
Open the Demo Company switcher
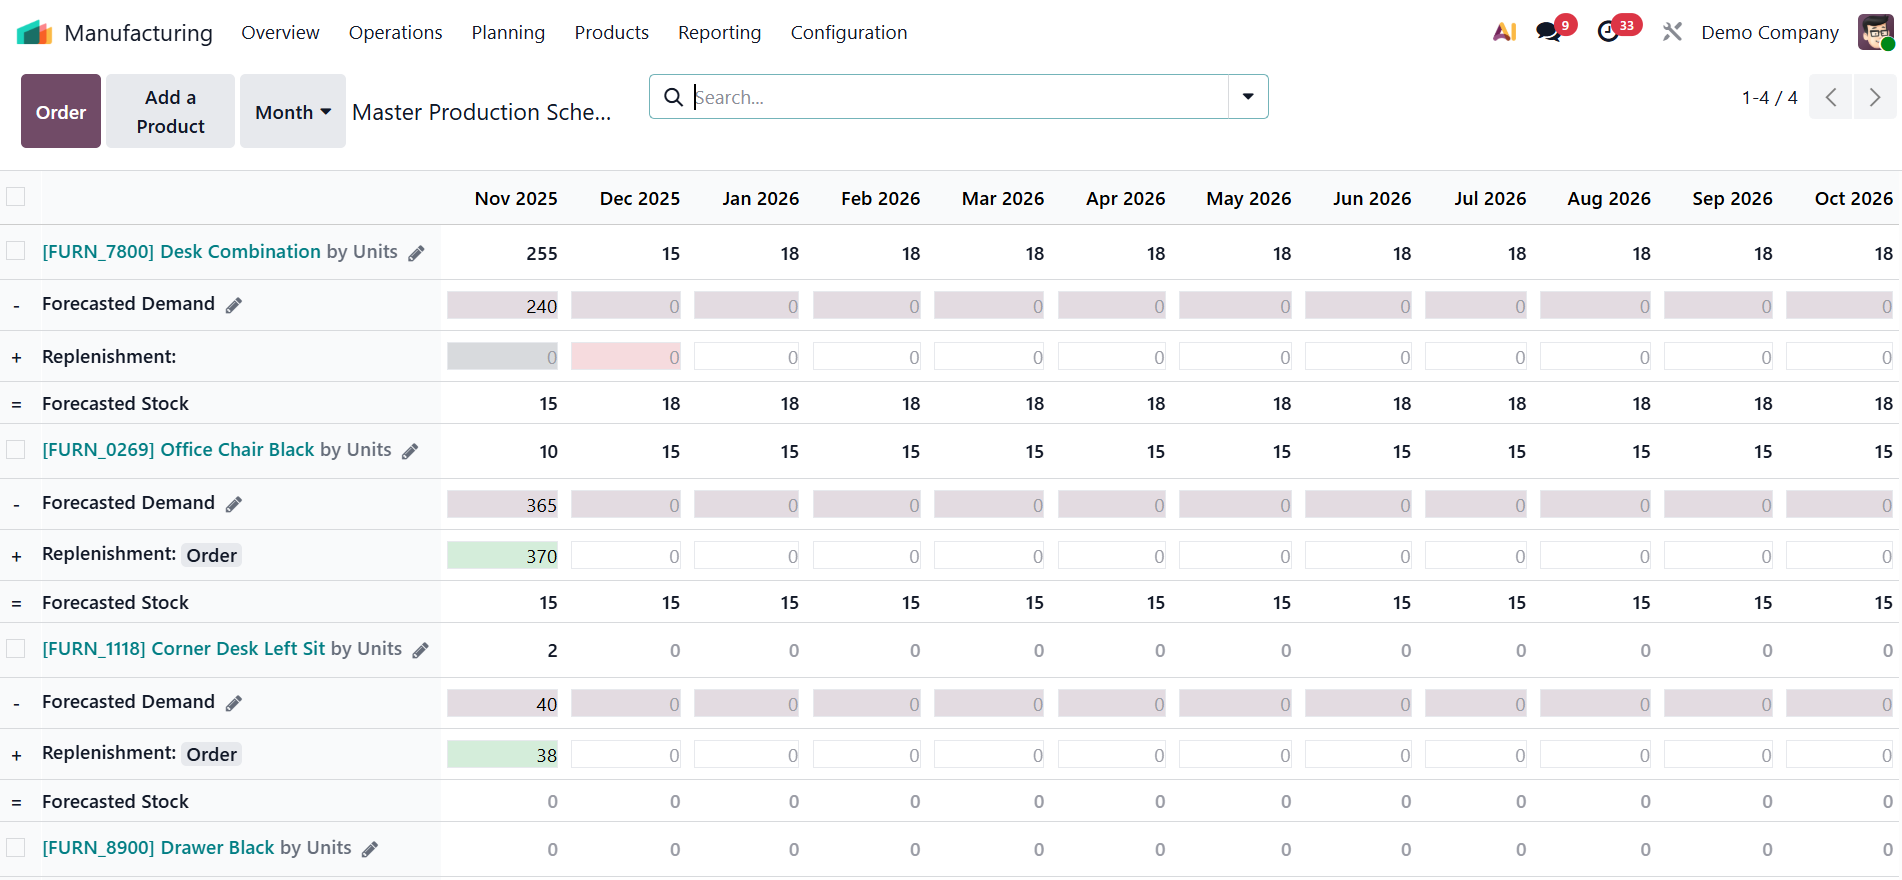coord(1769,32)
